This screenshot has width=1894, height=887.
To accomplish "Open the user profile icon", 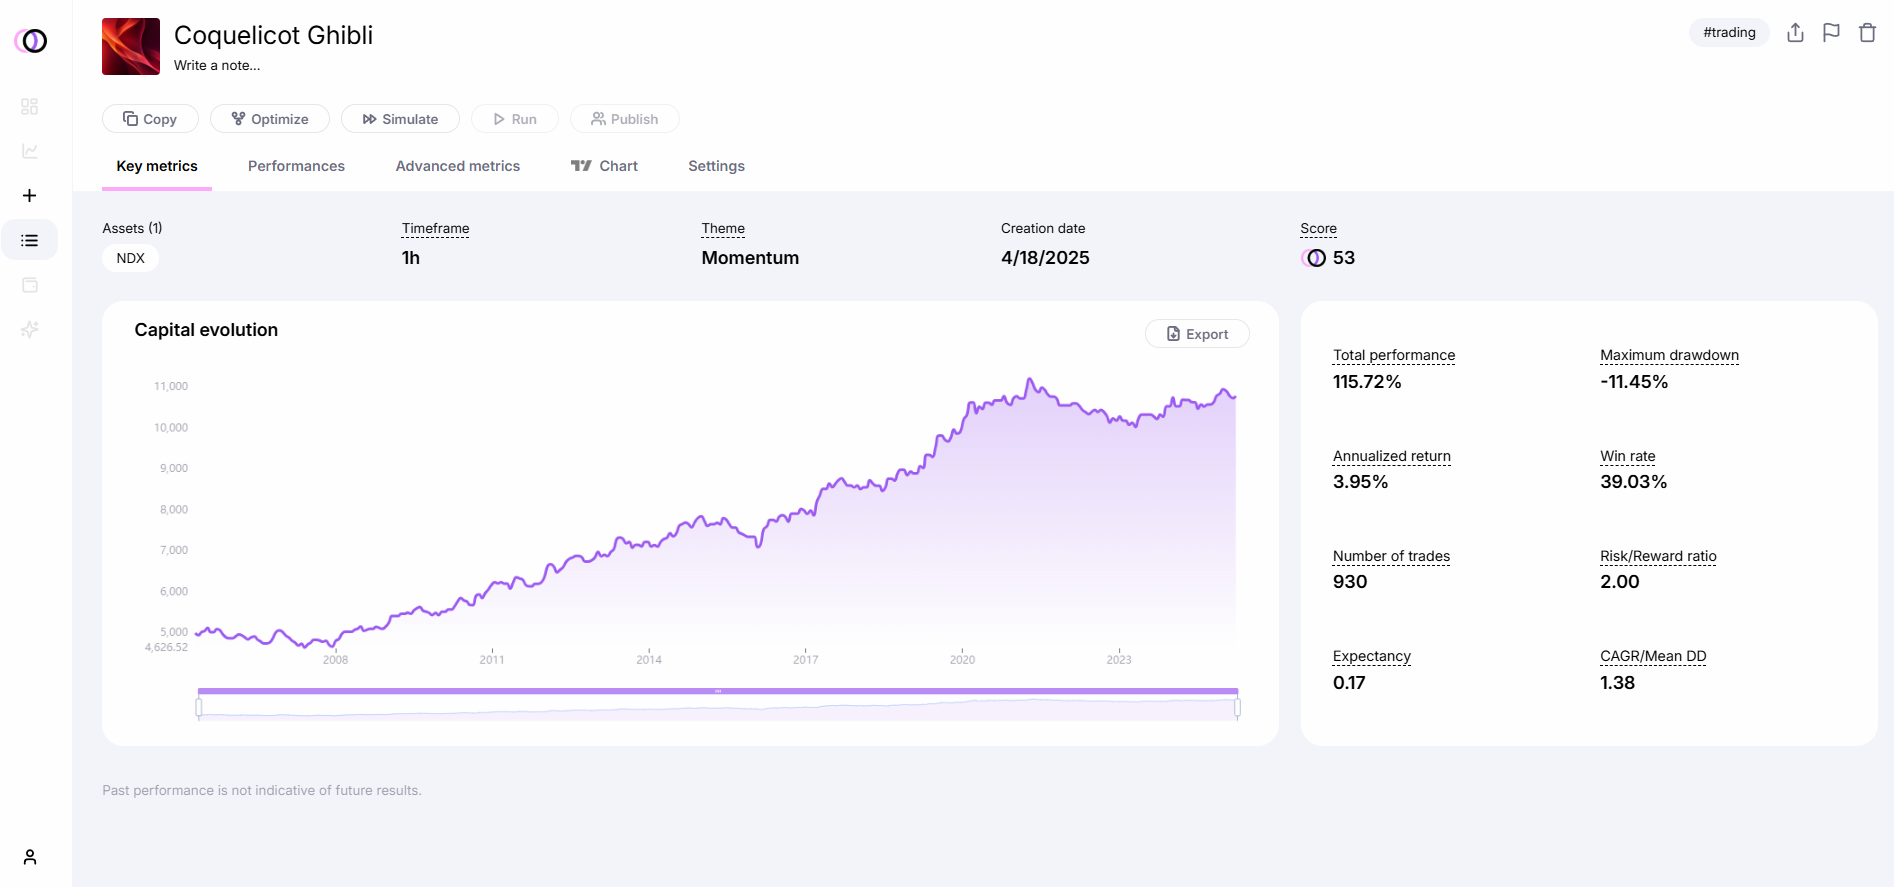I will point(30,857).
